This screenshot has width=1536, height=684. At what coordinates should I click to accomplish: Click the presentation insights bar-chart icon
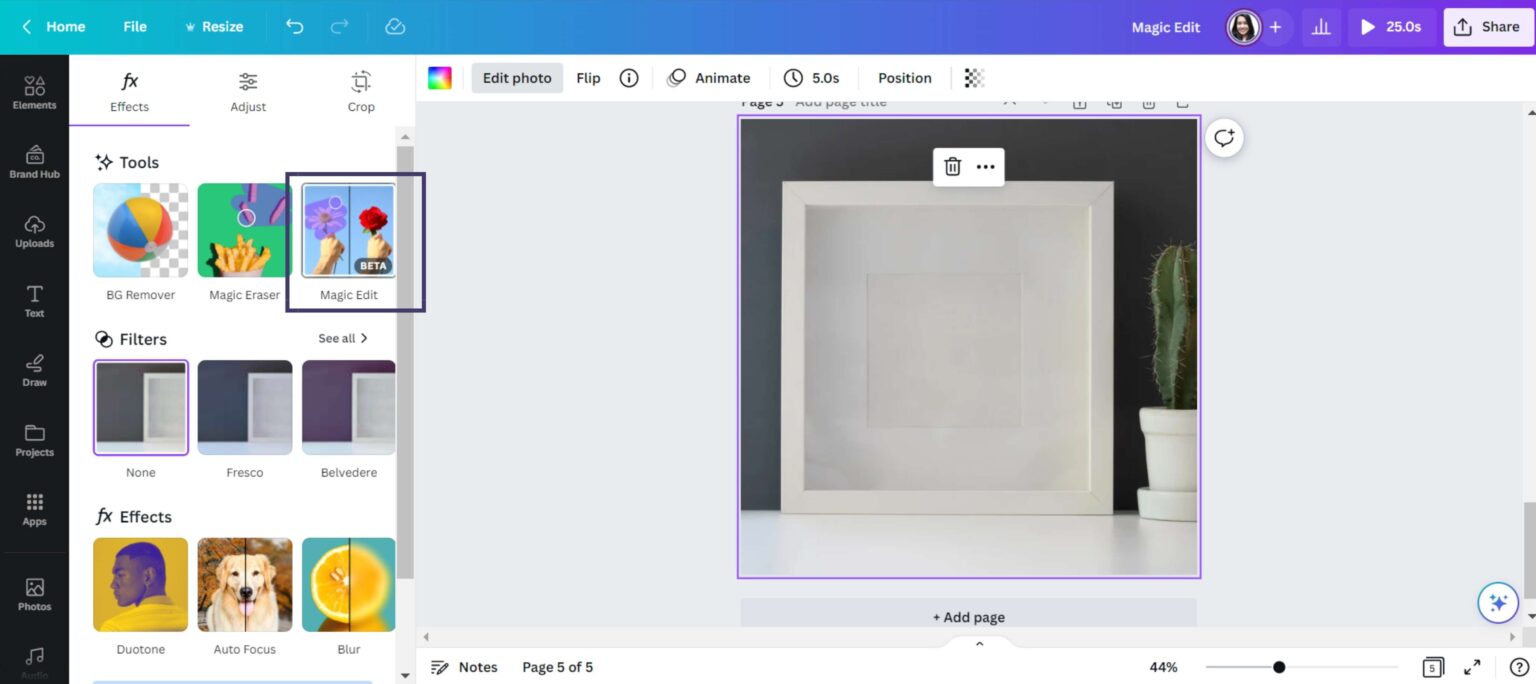pyautogui.click(x=1320, y=27)
